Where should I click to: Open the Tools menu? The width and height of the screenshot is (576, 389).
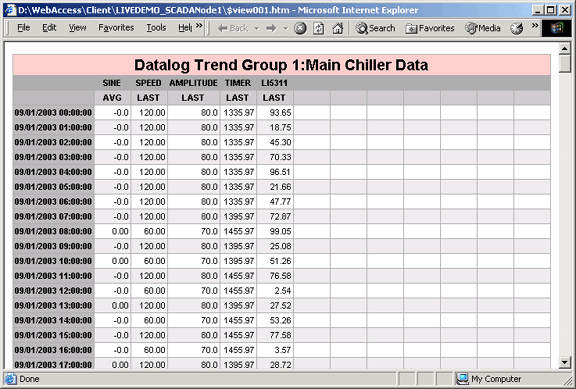[156, 28]
